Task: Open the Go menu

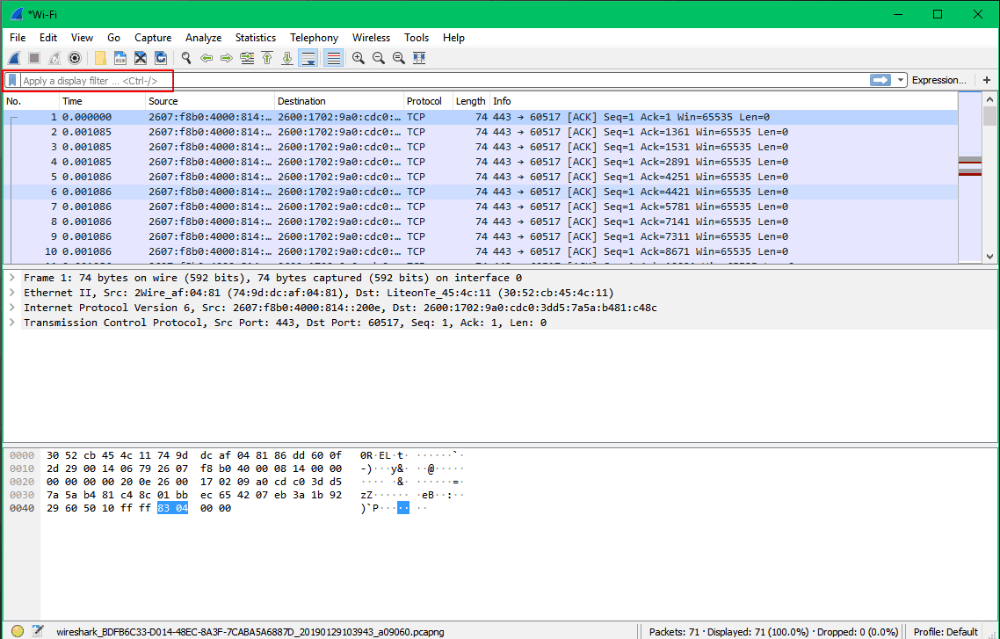Action: (x=114, y=38)
